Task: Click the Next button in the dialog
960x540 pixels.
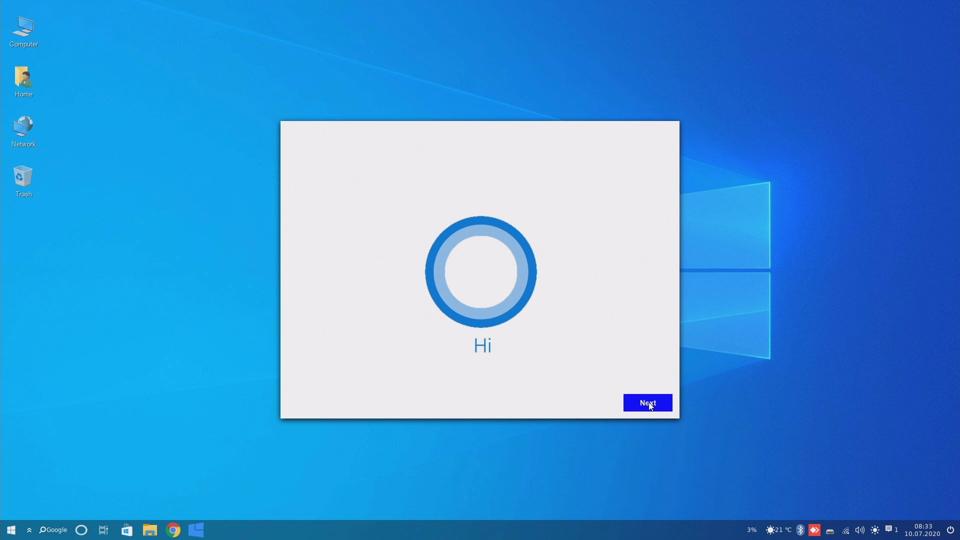Action: pyautogui.click(x=647, y=403)
